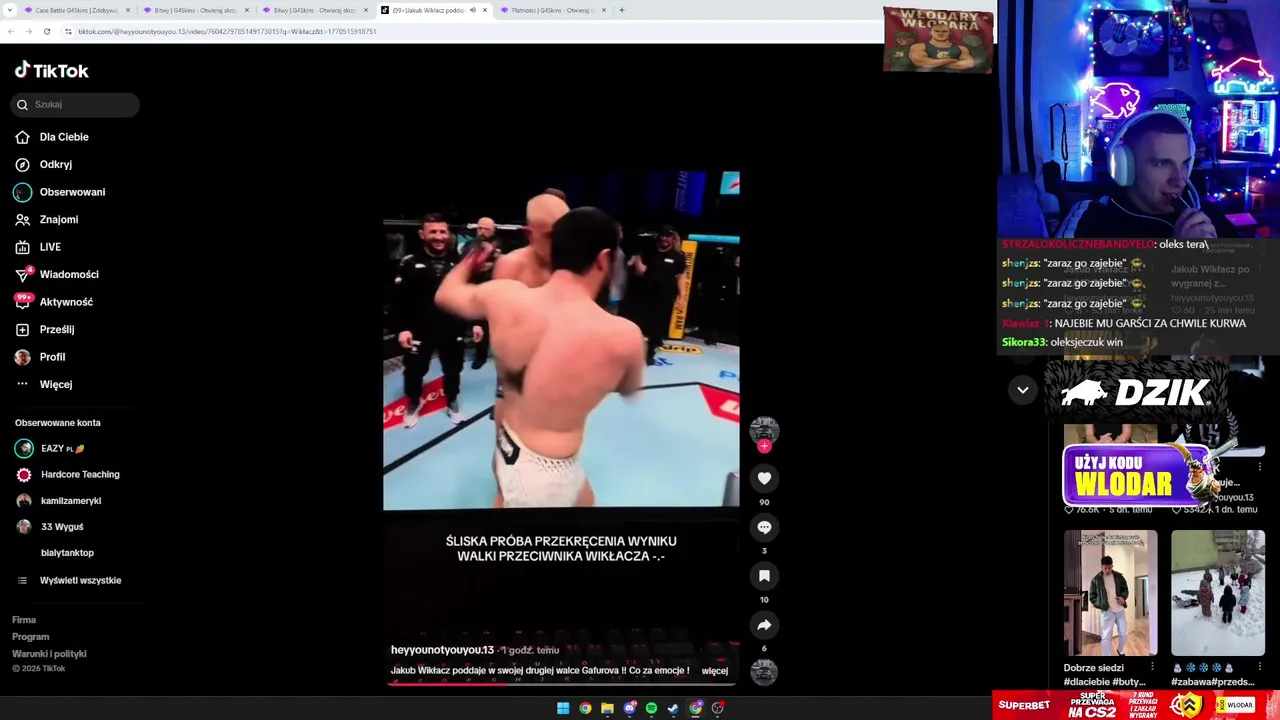1280x720 pixels.
Task: Open first Chrome icon on taskbar
Action: tap(585, 708)
